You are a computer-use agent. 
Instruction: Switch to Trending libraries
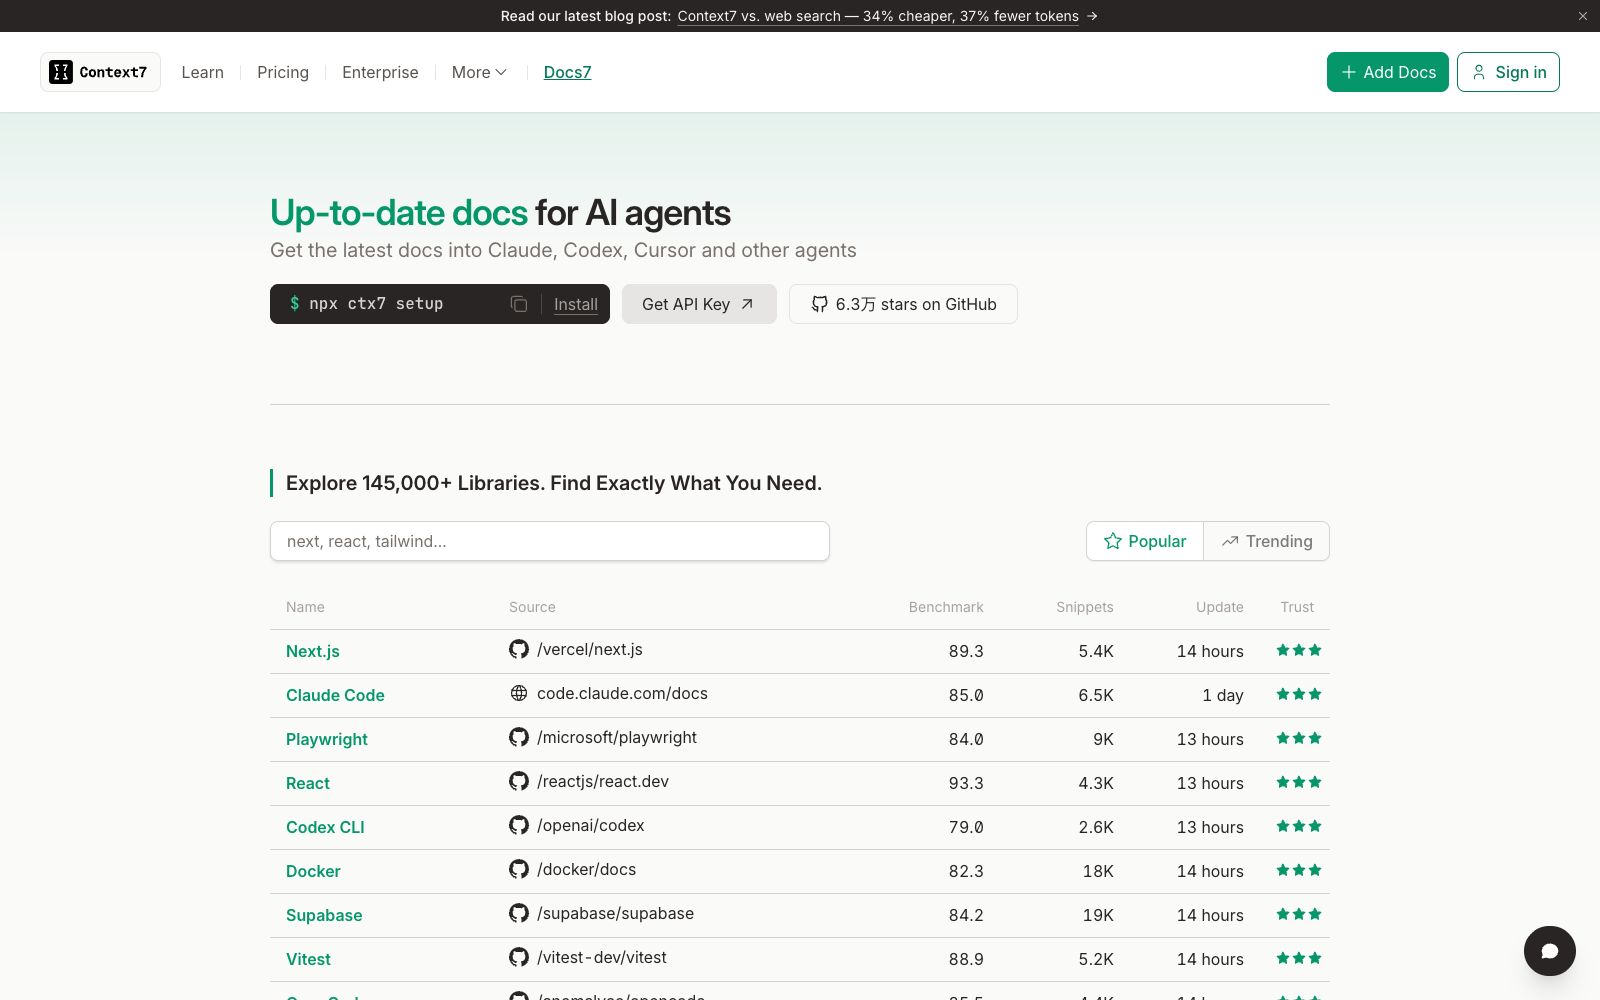(x=1267, y=541)
